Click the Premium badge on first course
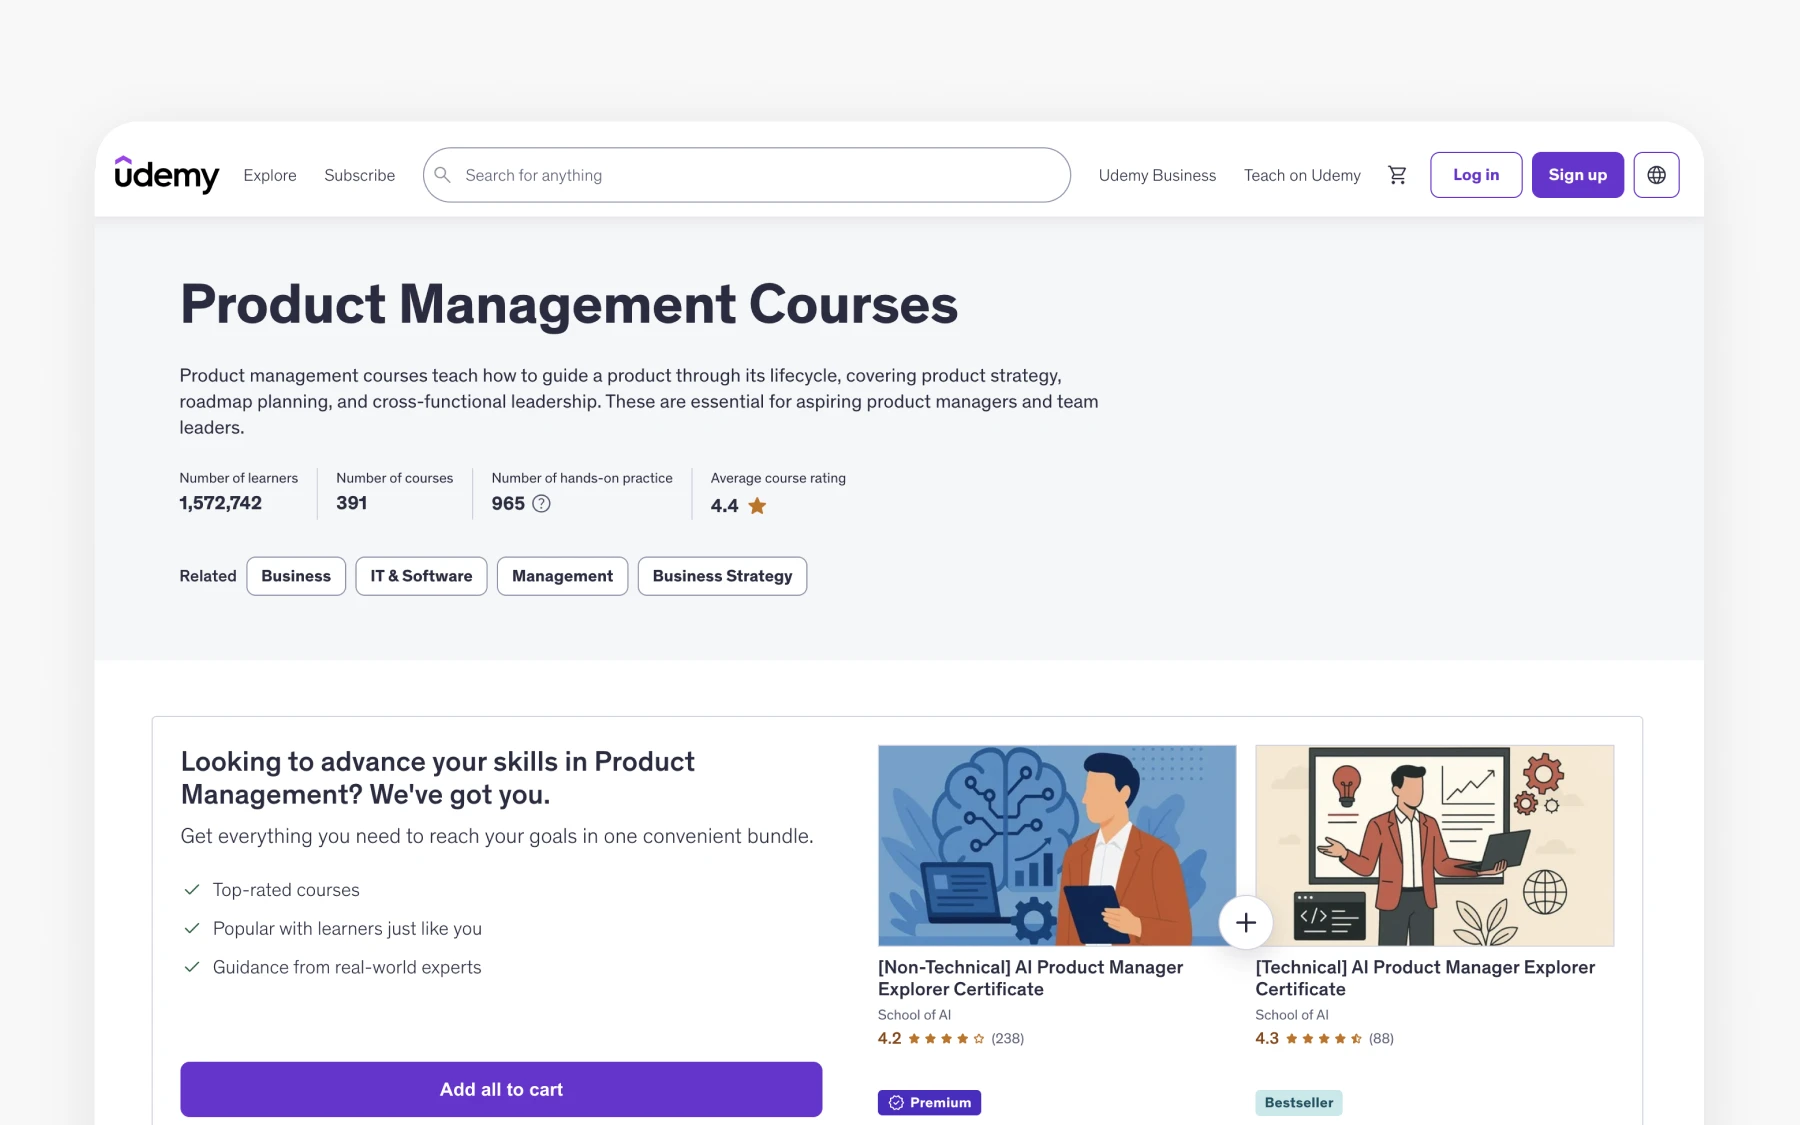Screen dimensions: 1800x1125 click(x=929, y=1102)
